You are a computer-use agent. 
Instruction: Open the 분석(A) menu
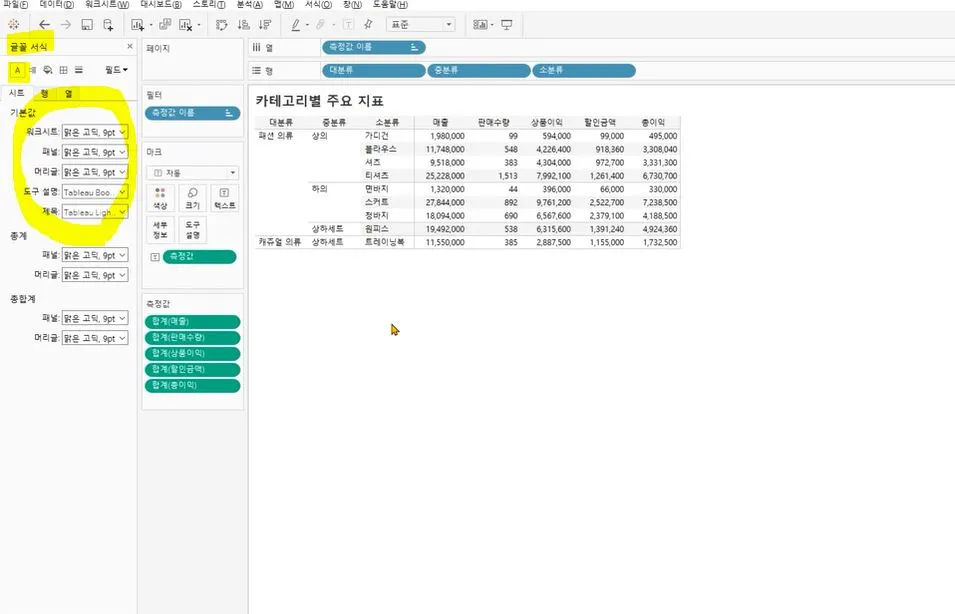(x=250, y=6)
